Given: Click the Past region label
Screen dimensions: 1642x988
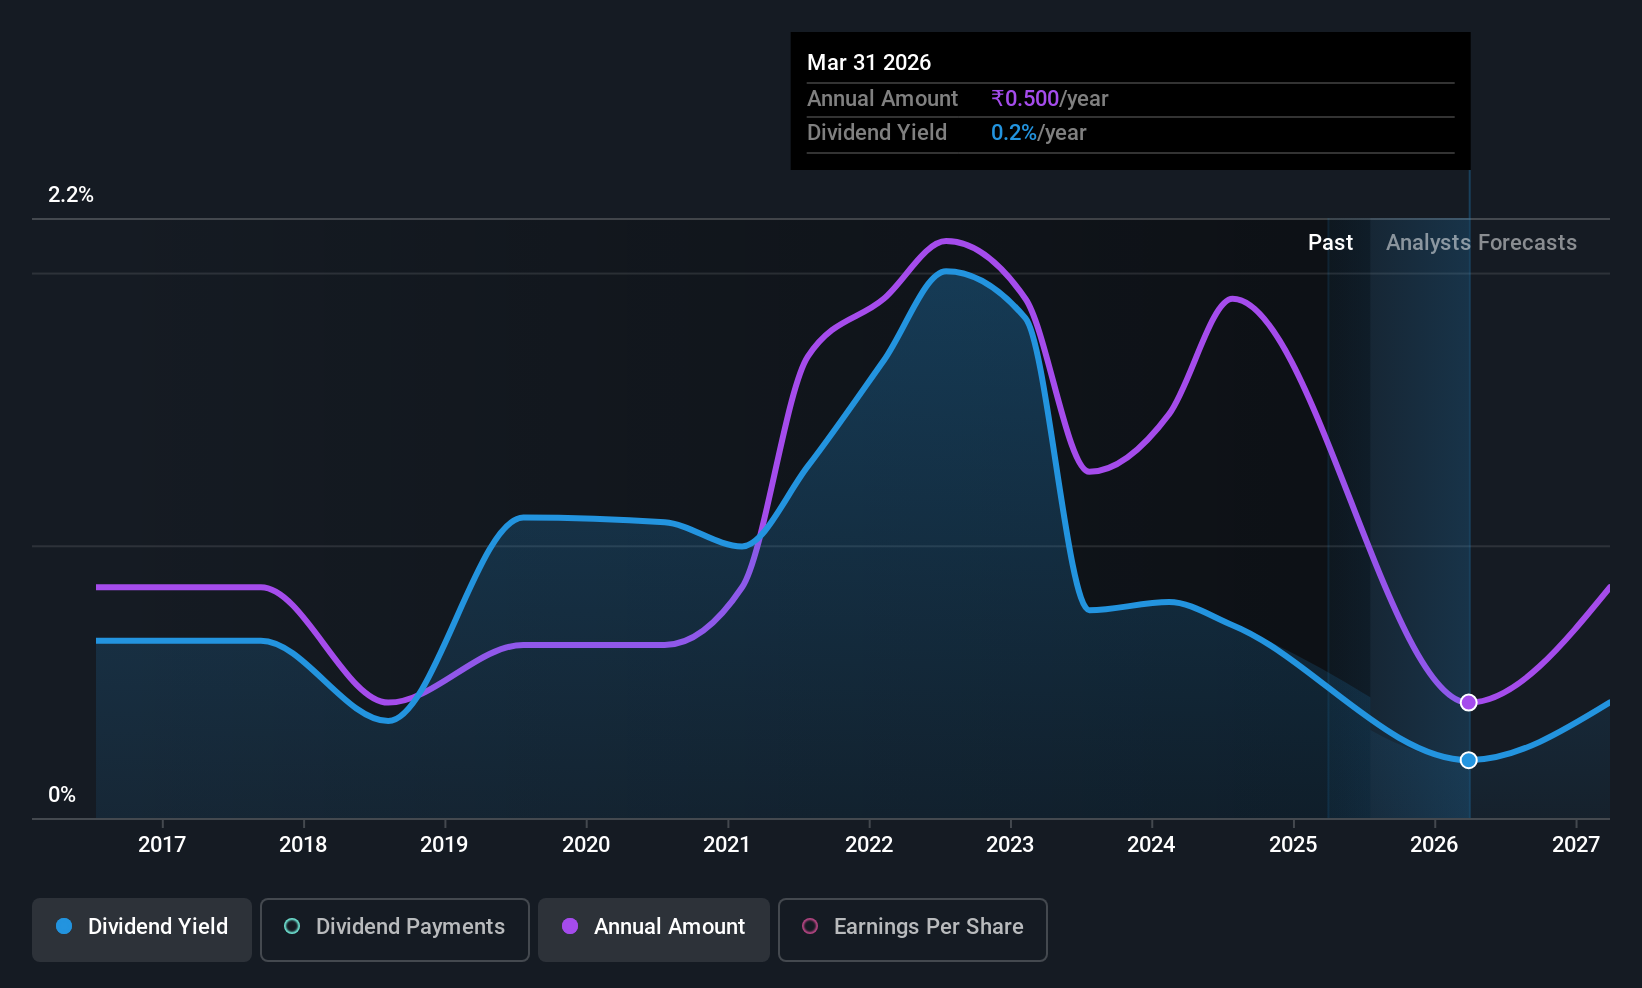Looking at the screenshot, I should point(1330,243).
